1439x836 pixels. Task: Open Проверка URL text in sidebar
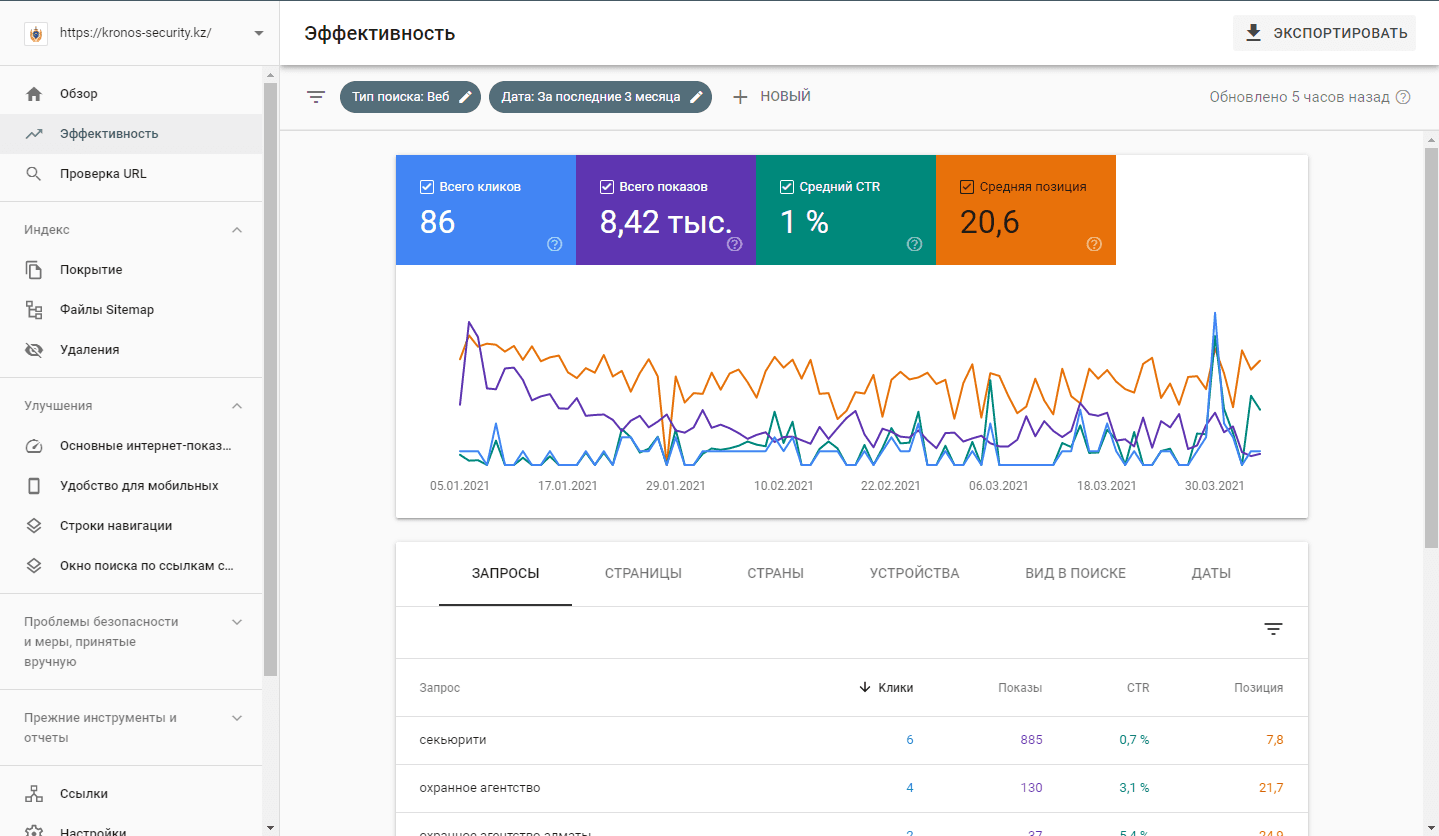[x=103, y=174]
